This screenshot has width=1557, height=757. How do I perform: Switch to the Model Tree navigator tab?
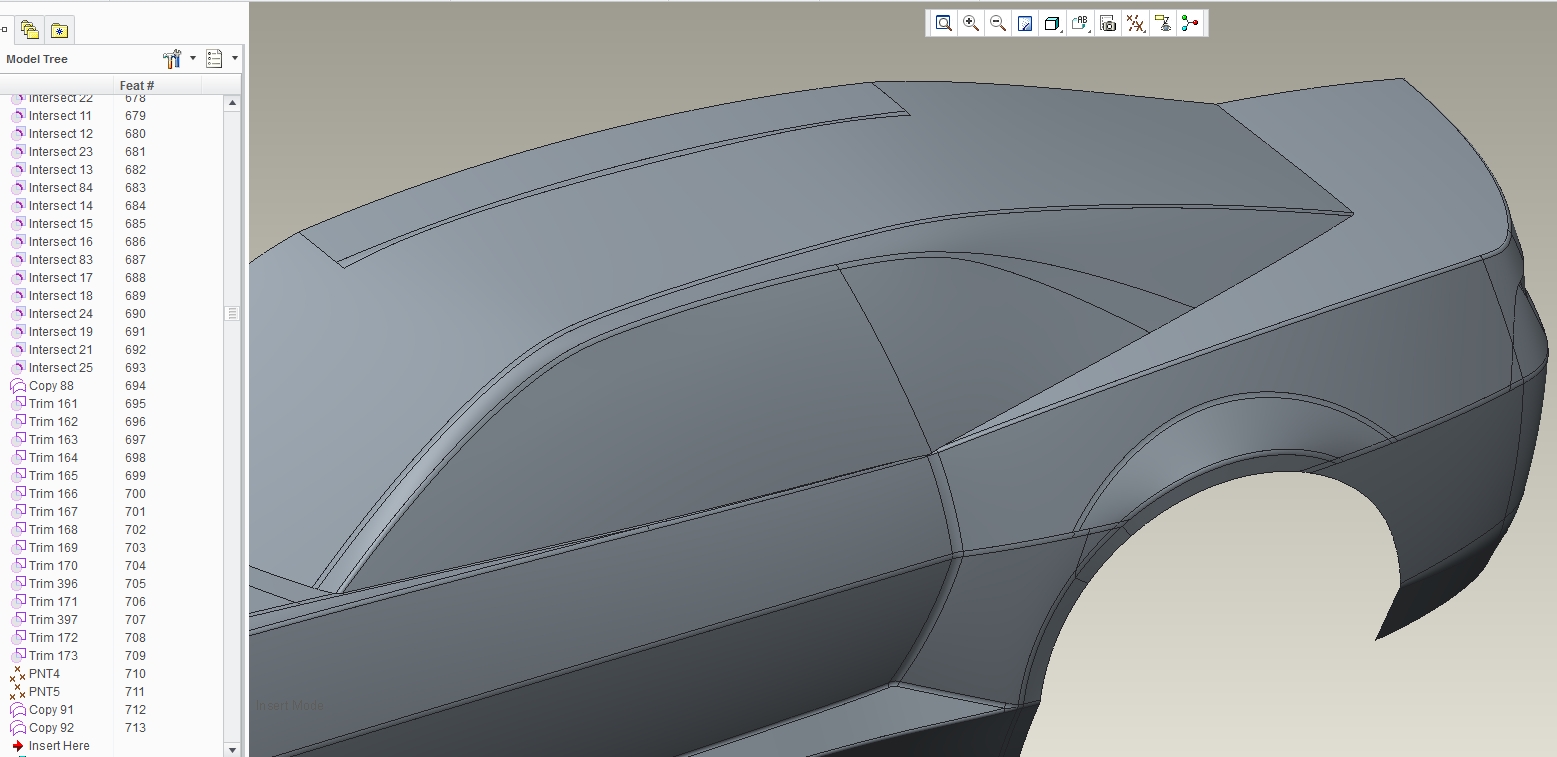5,30
